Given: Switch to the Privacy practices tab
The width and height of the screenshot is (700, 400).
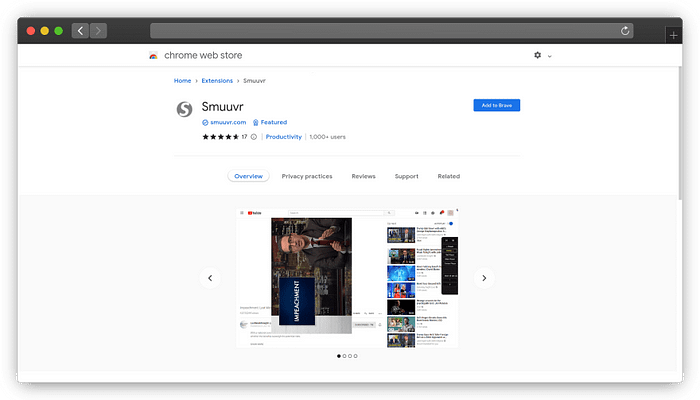Looking at the screenshot, I should point(307,176).
